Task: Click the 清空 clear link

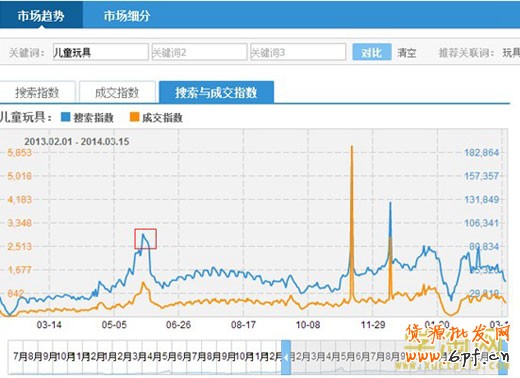Action: pyautogui.click(x=406, y=53)
